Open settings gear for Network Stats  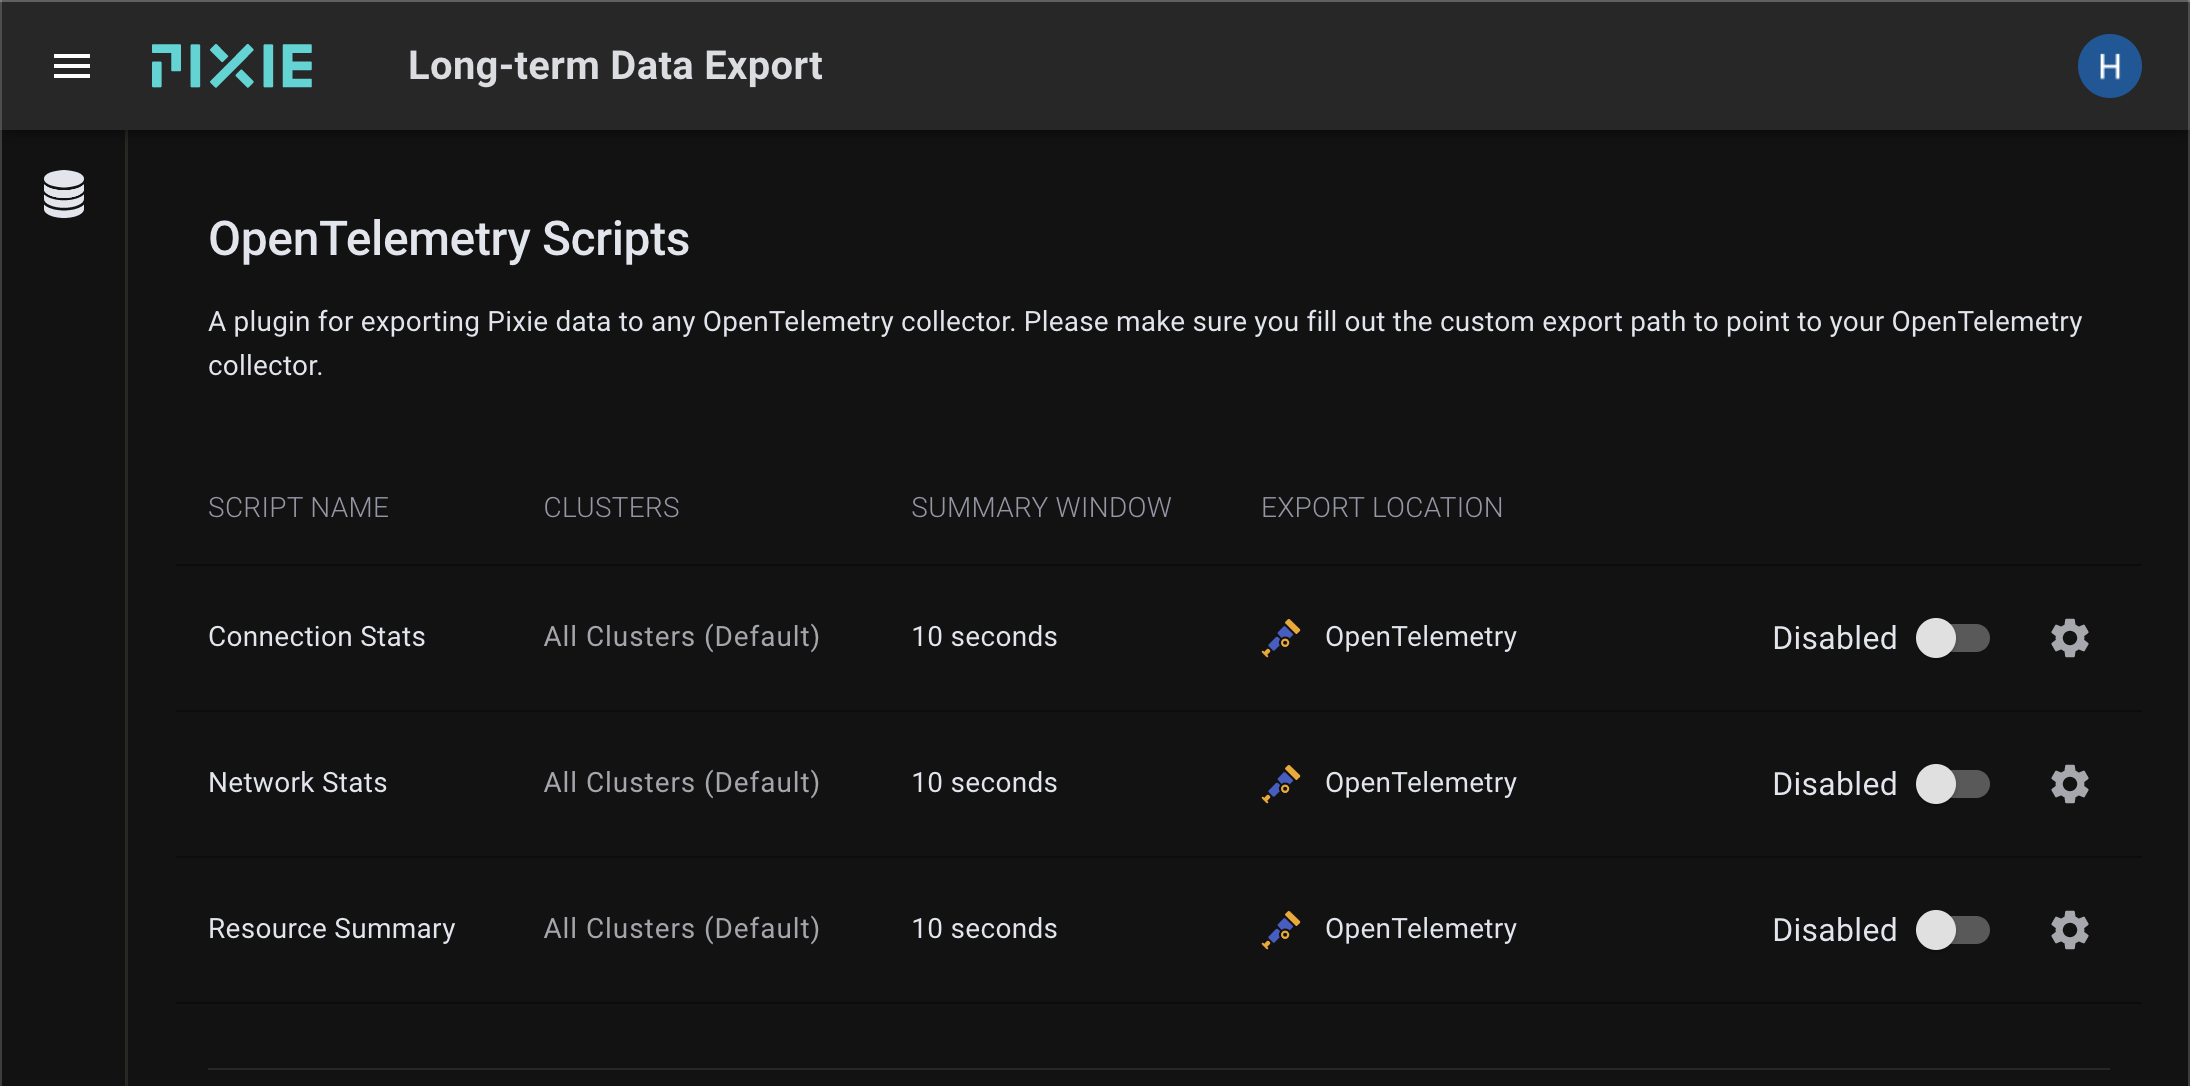click(x=2069, y=784)
